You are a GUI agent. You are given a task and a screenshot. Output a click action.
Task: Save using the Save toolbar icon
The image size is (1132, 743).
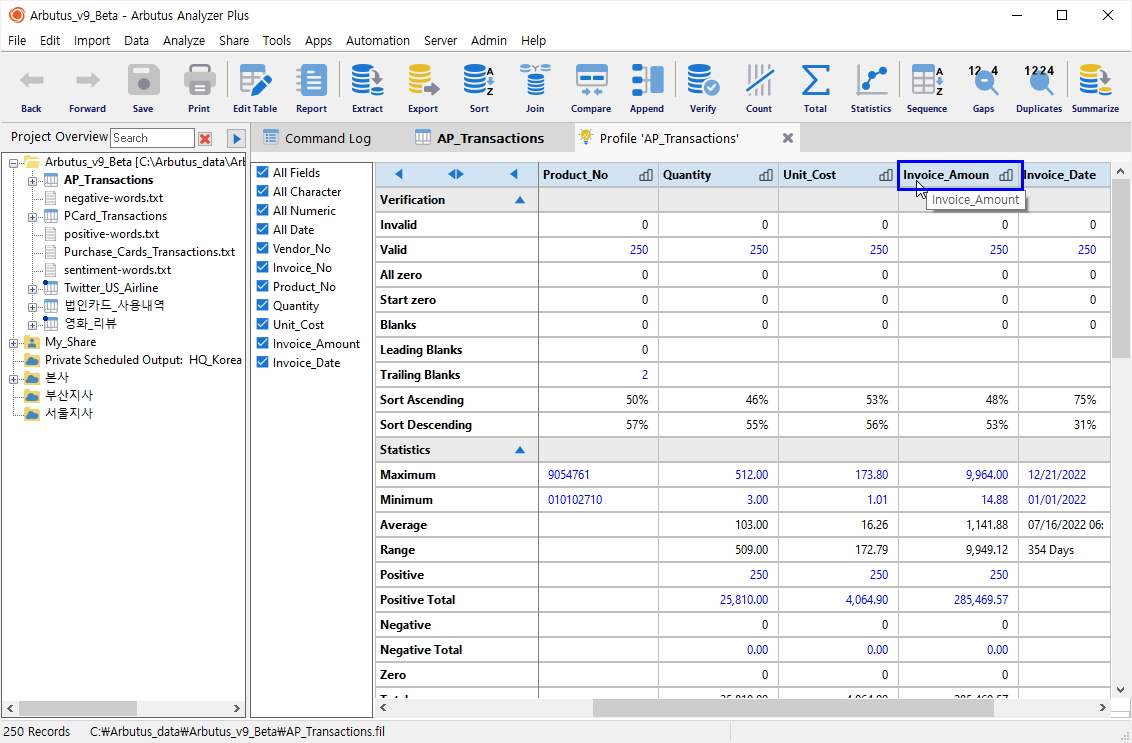click(x=143, y=80)
